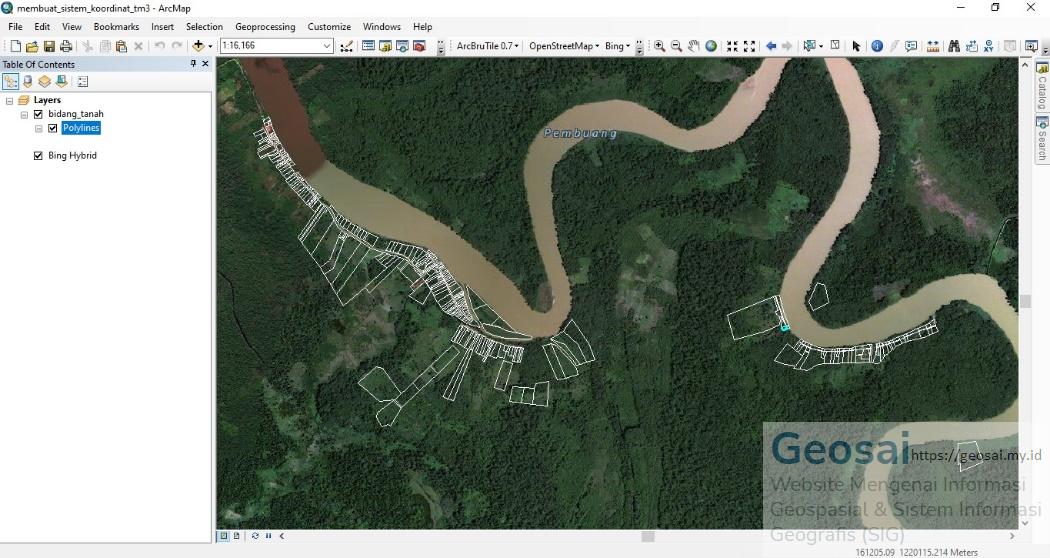Open the Editor toolbar icon
The image size is (1050, 558).
(x=346, y=46)
